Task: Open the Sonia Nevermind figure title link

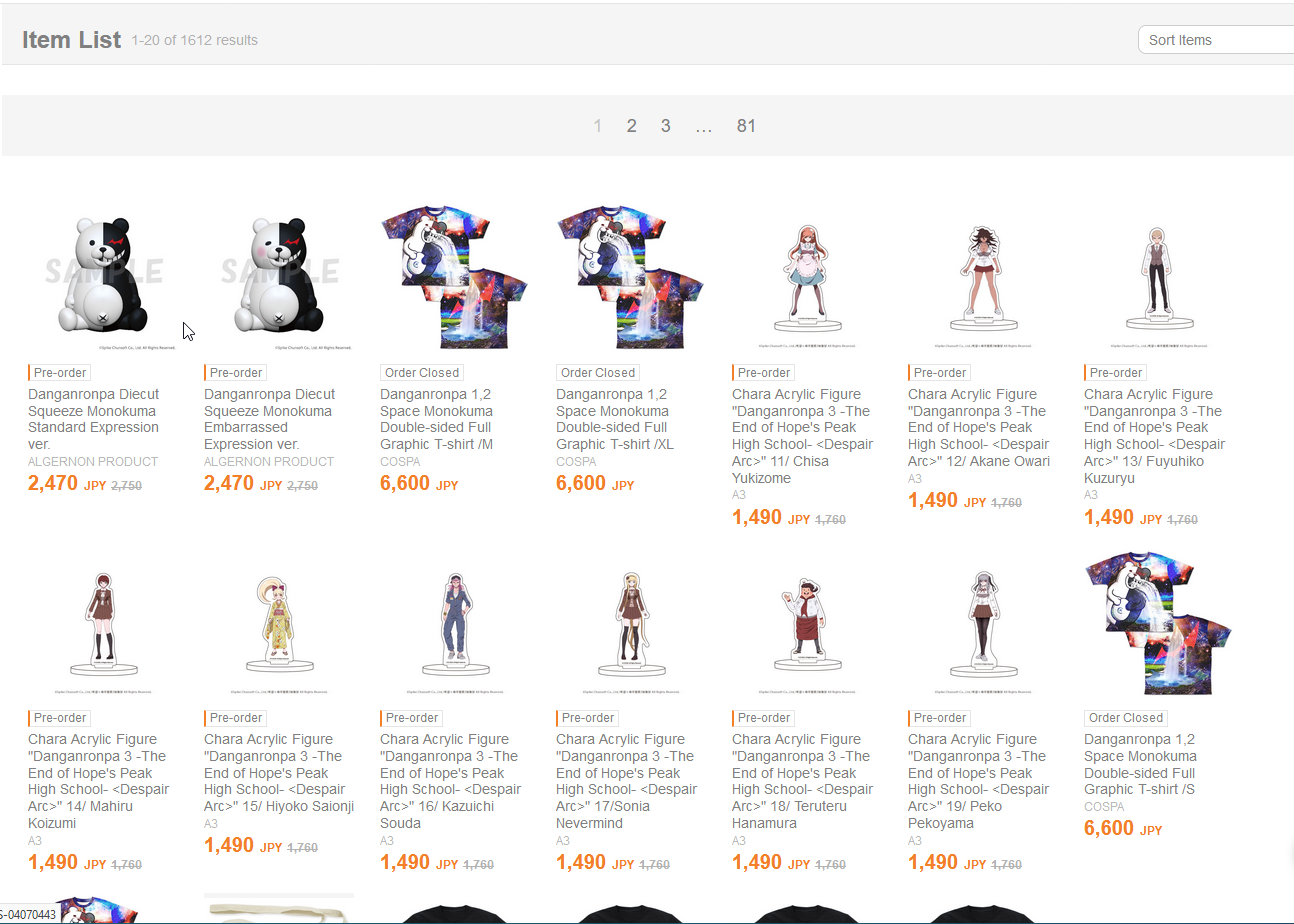Action: [626, 780]
